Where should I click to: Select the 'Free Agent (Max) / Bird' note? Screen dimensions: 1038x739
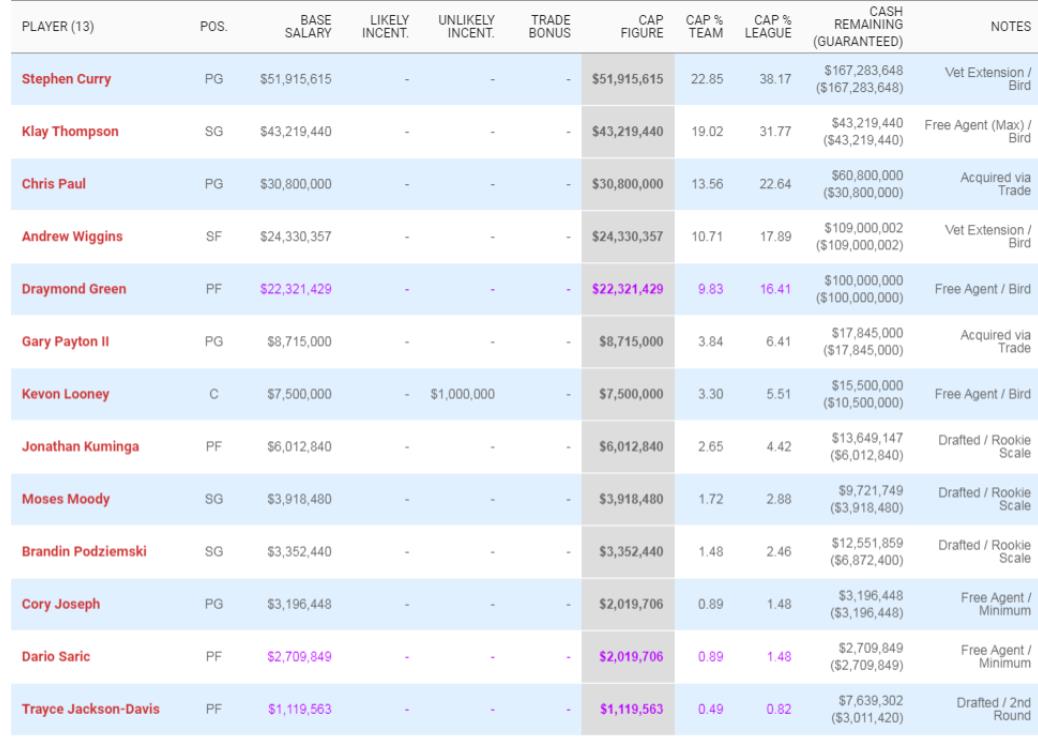point(978,131)
